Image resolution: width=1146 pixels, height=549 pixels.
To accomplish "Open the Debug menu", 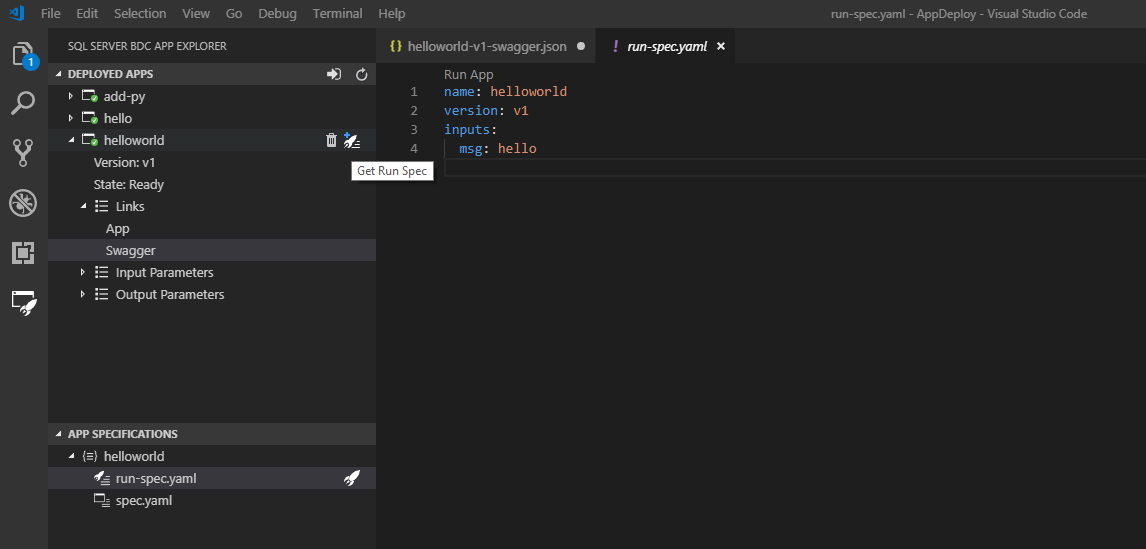I will tap(278, 13).
